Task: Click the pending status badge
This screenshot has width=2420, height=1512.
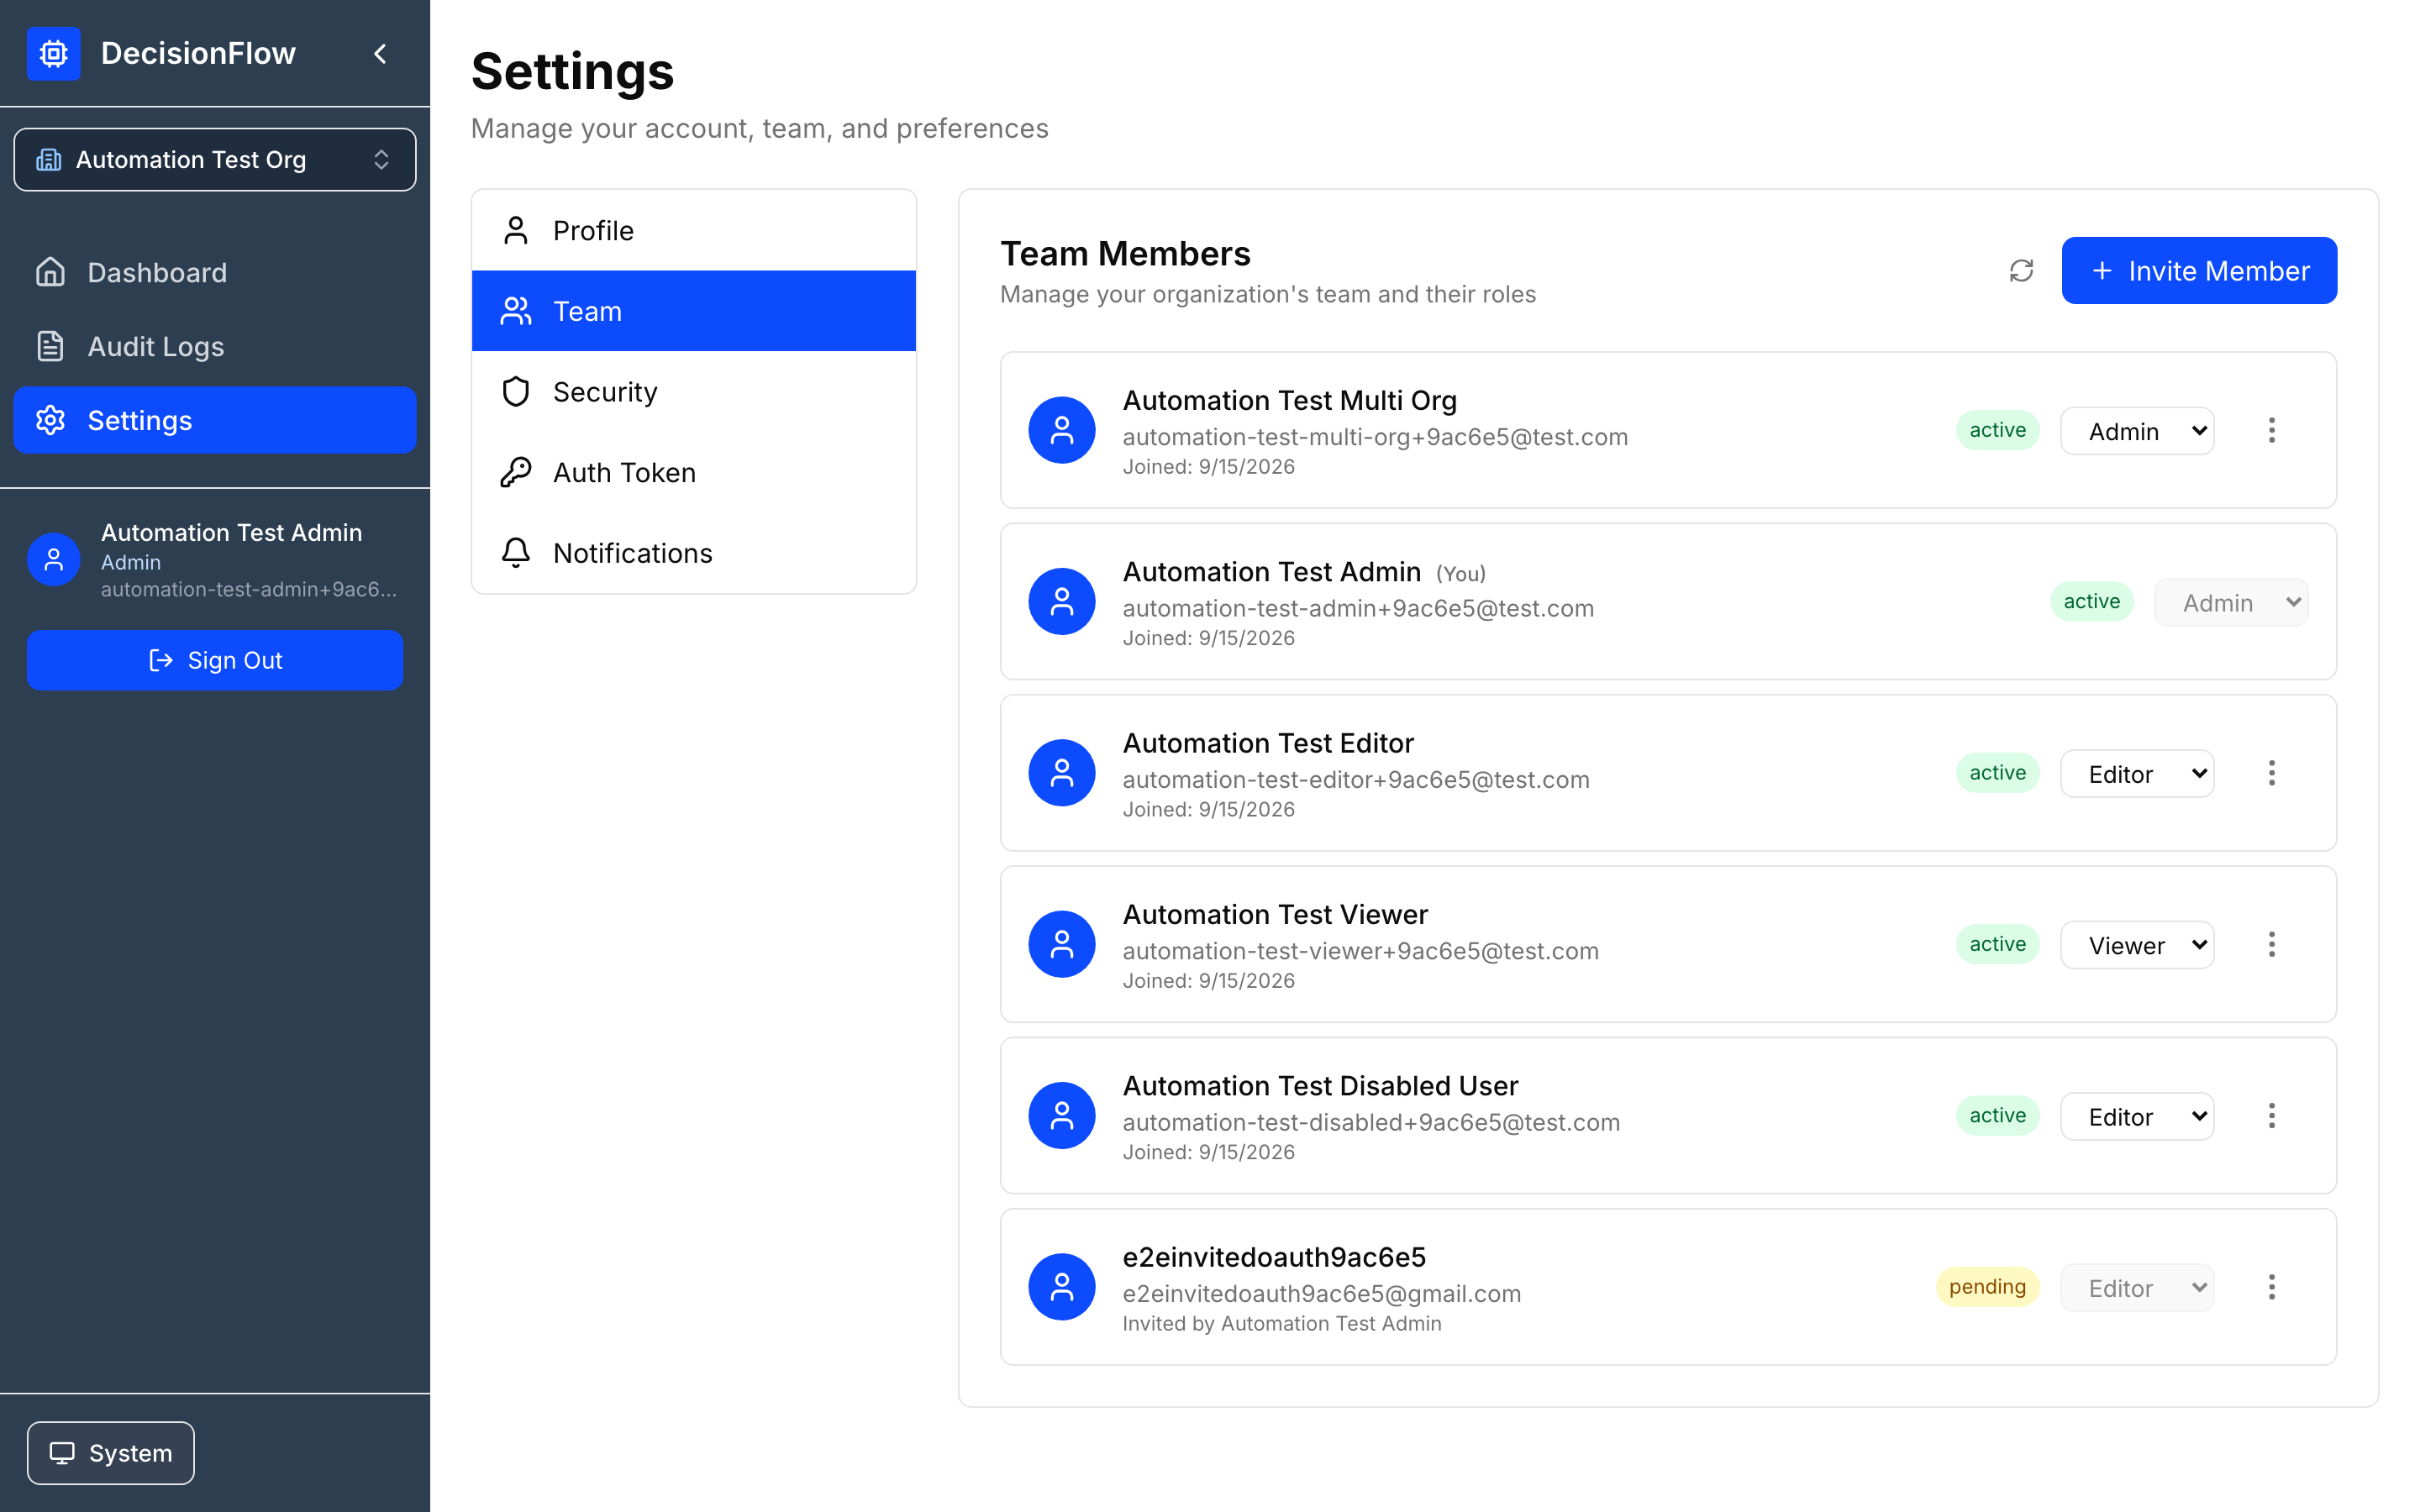Action: (1987, 1287)
